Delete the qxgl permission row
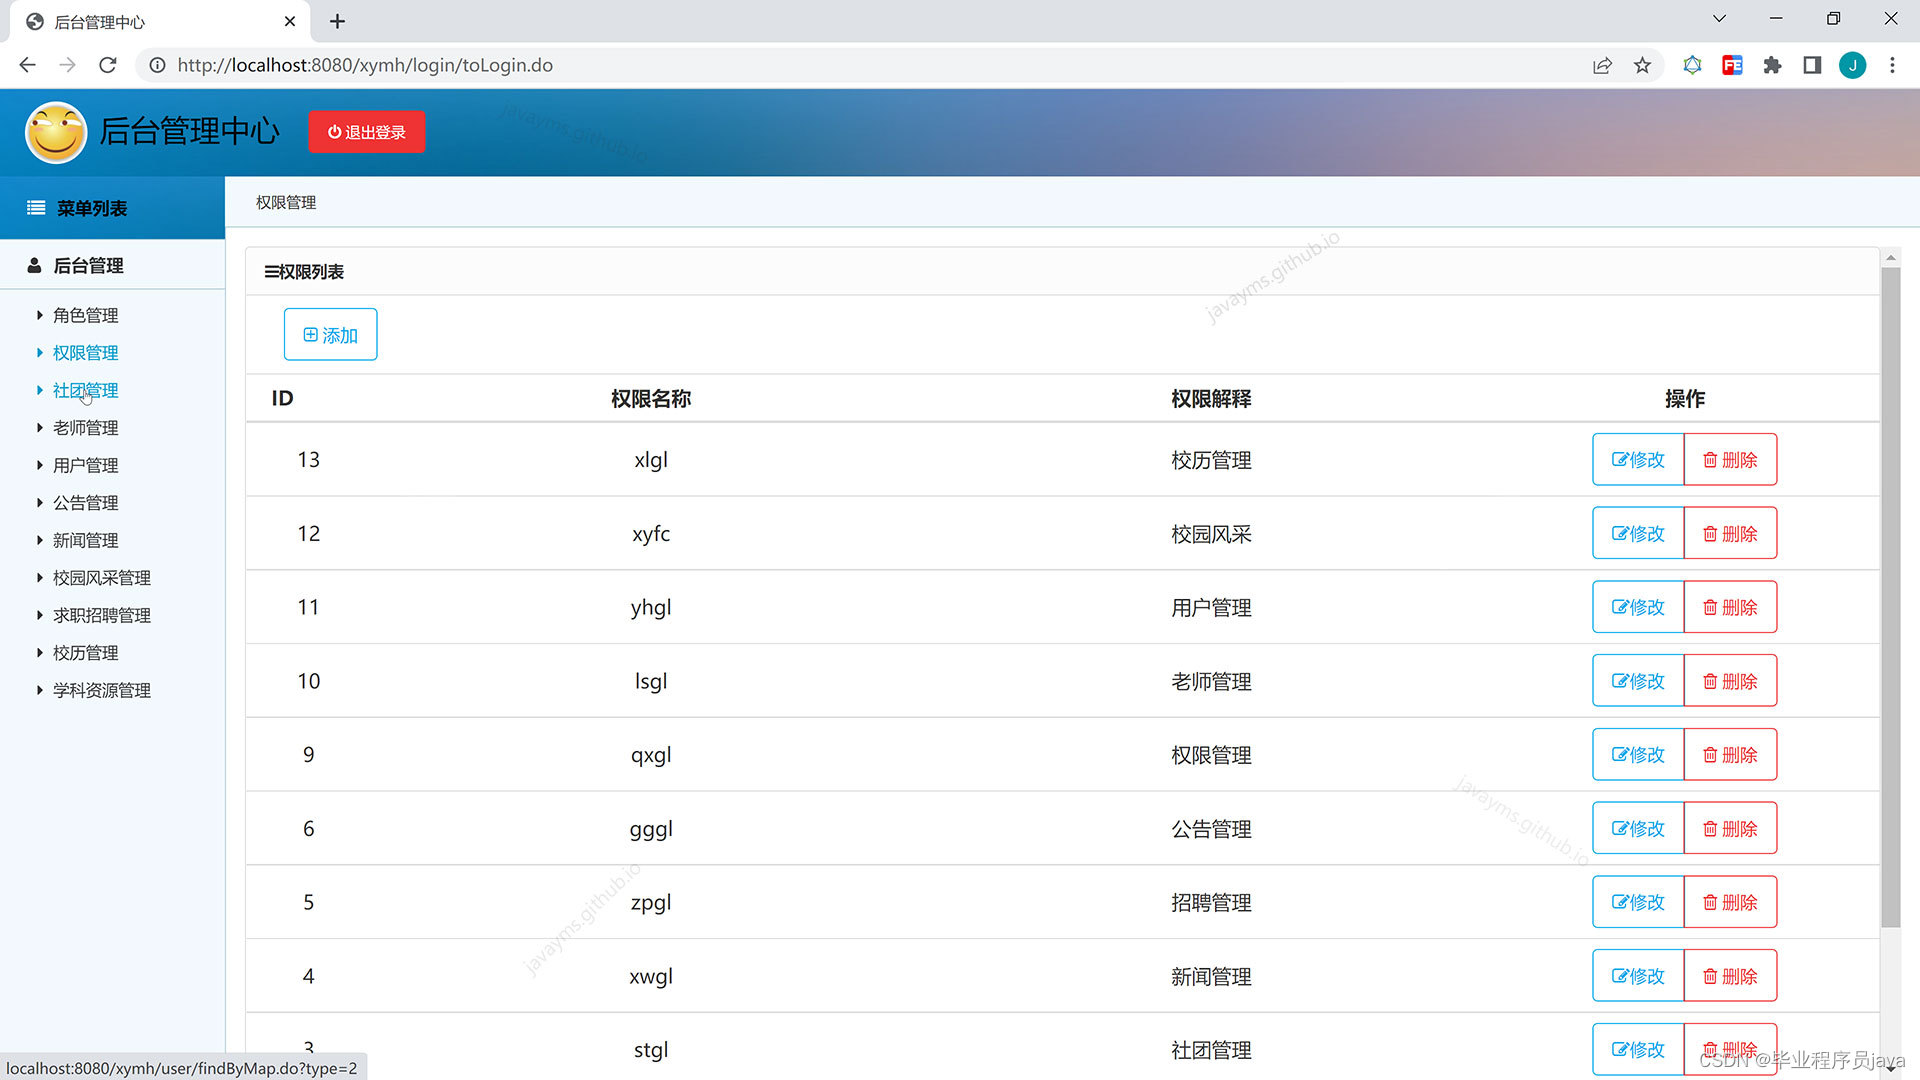Image resolution: width=1920 pixels, height=1080 pixels. coord(1730,755)
